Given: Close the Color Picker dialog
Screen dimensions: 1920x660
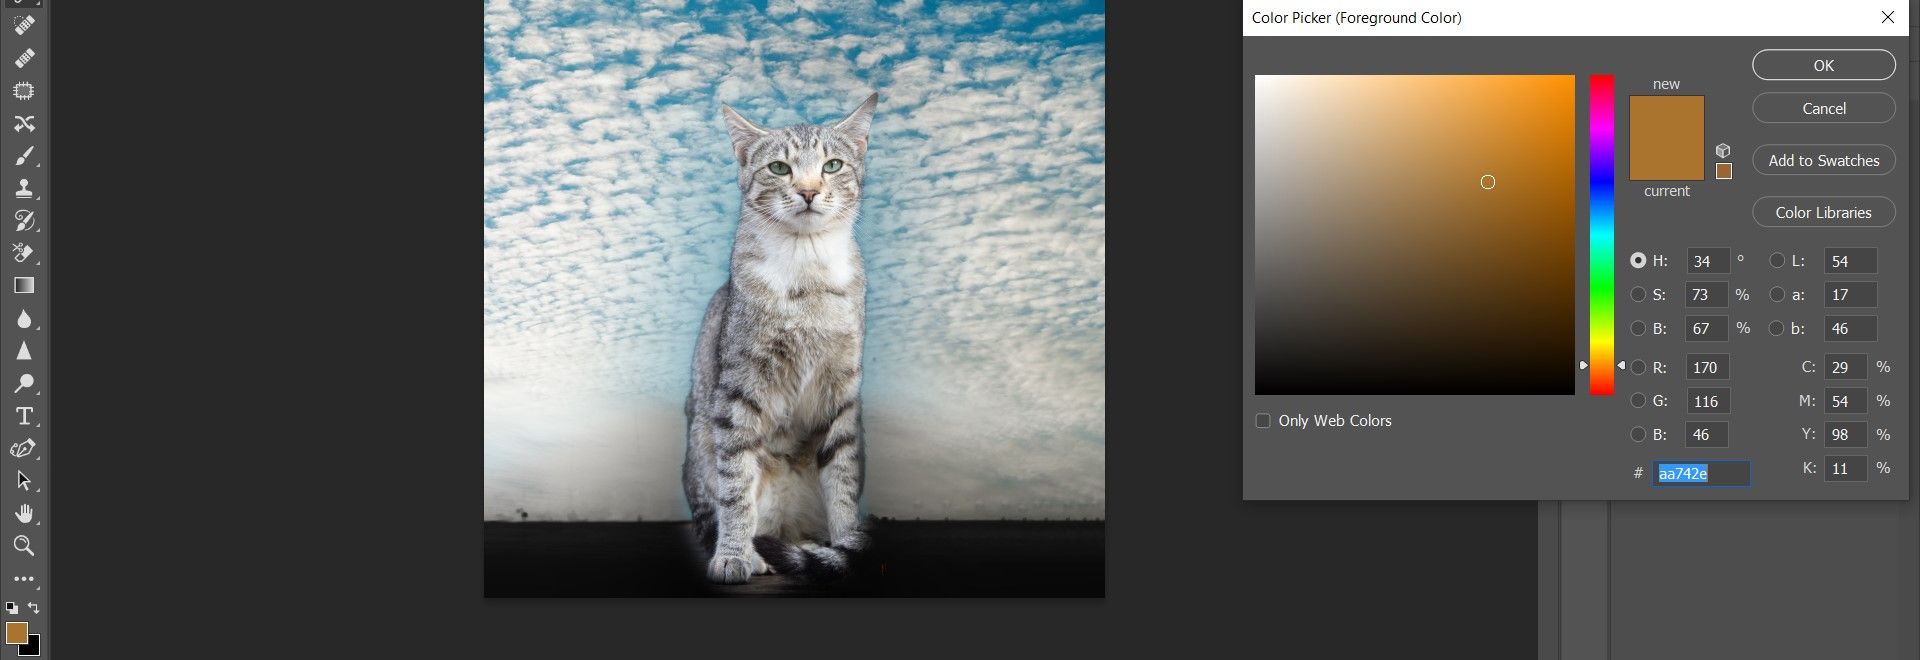Looking at the screenshot, I should pyautogui.click(x=1888, y=17).
